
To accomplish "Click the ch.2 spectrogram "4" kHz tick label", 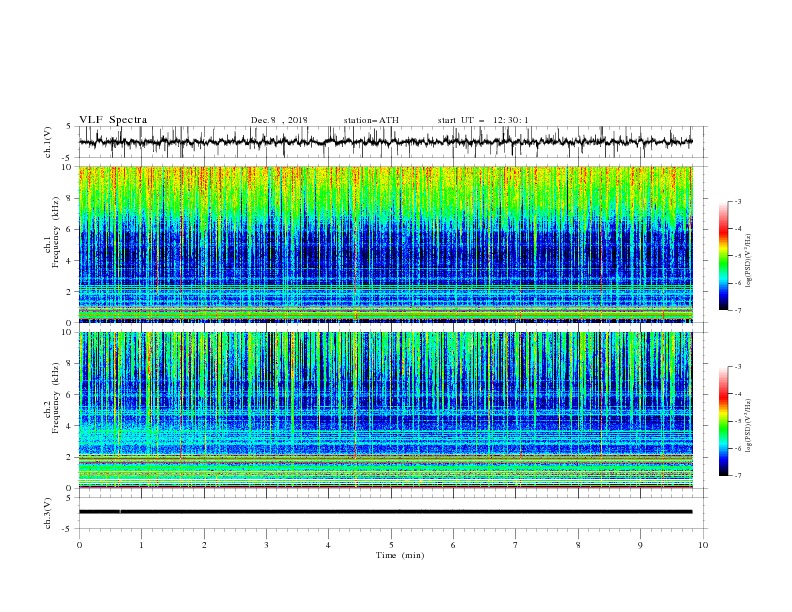I will coord(70,426).
